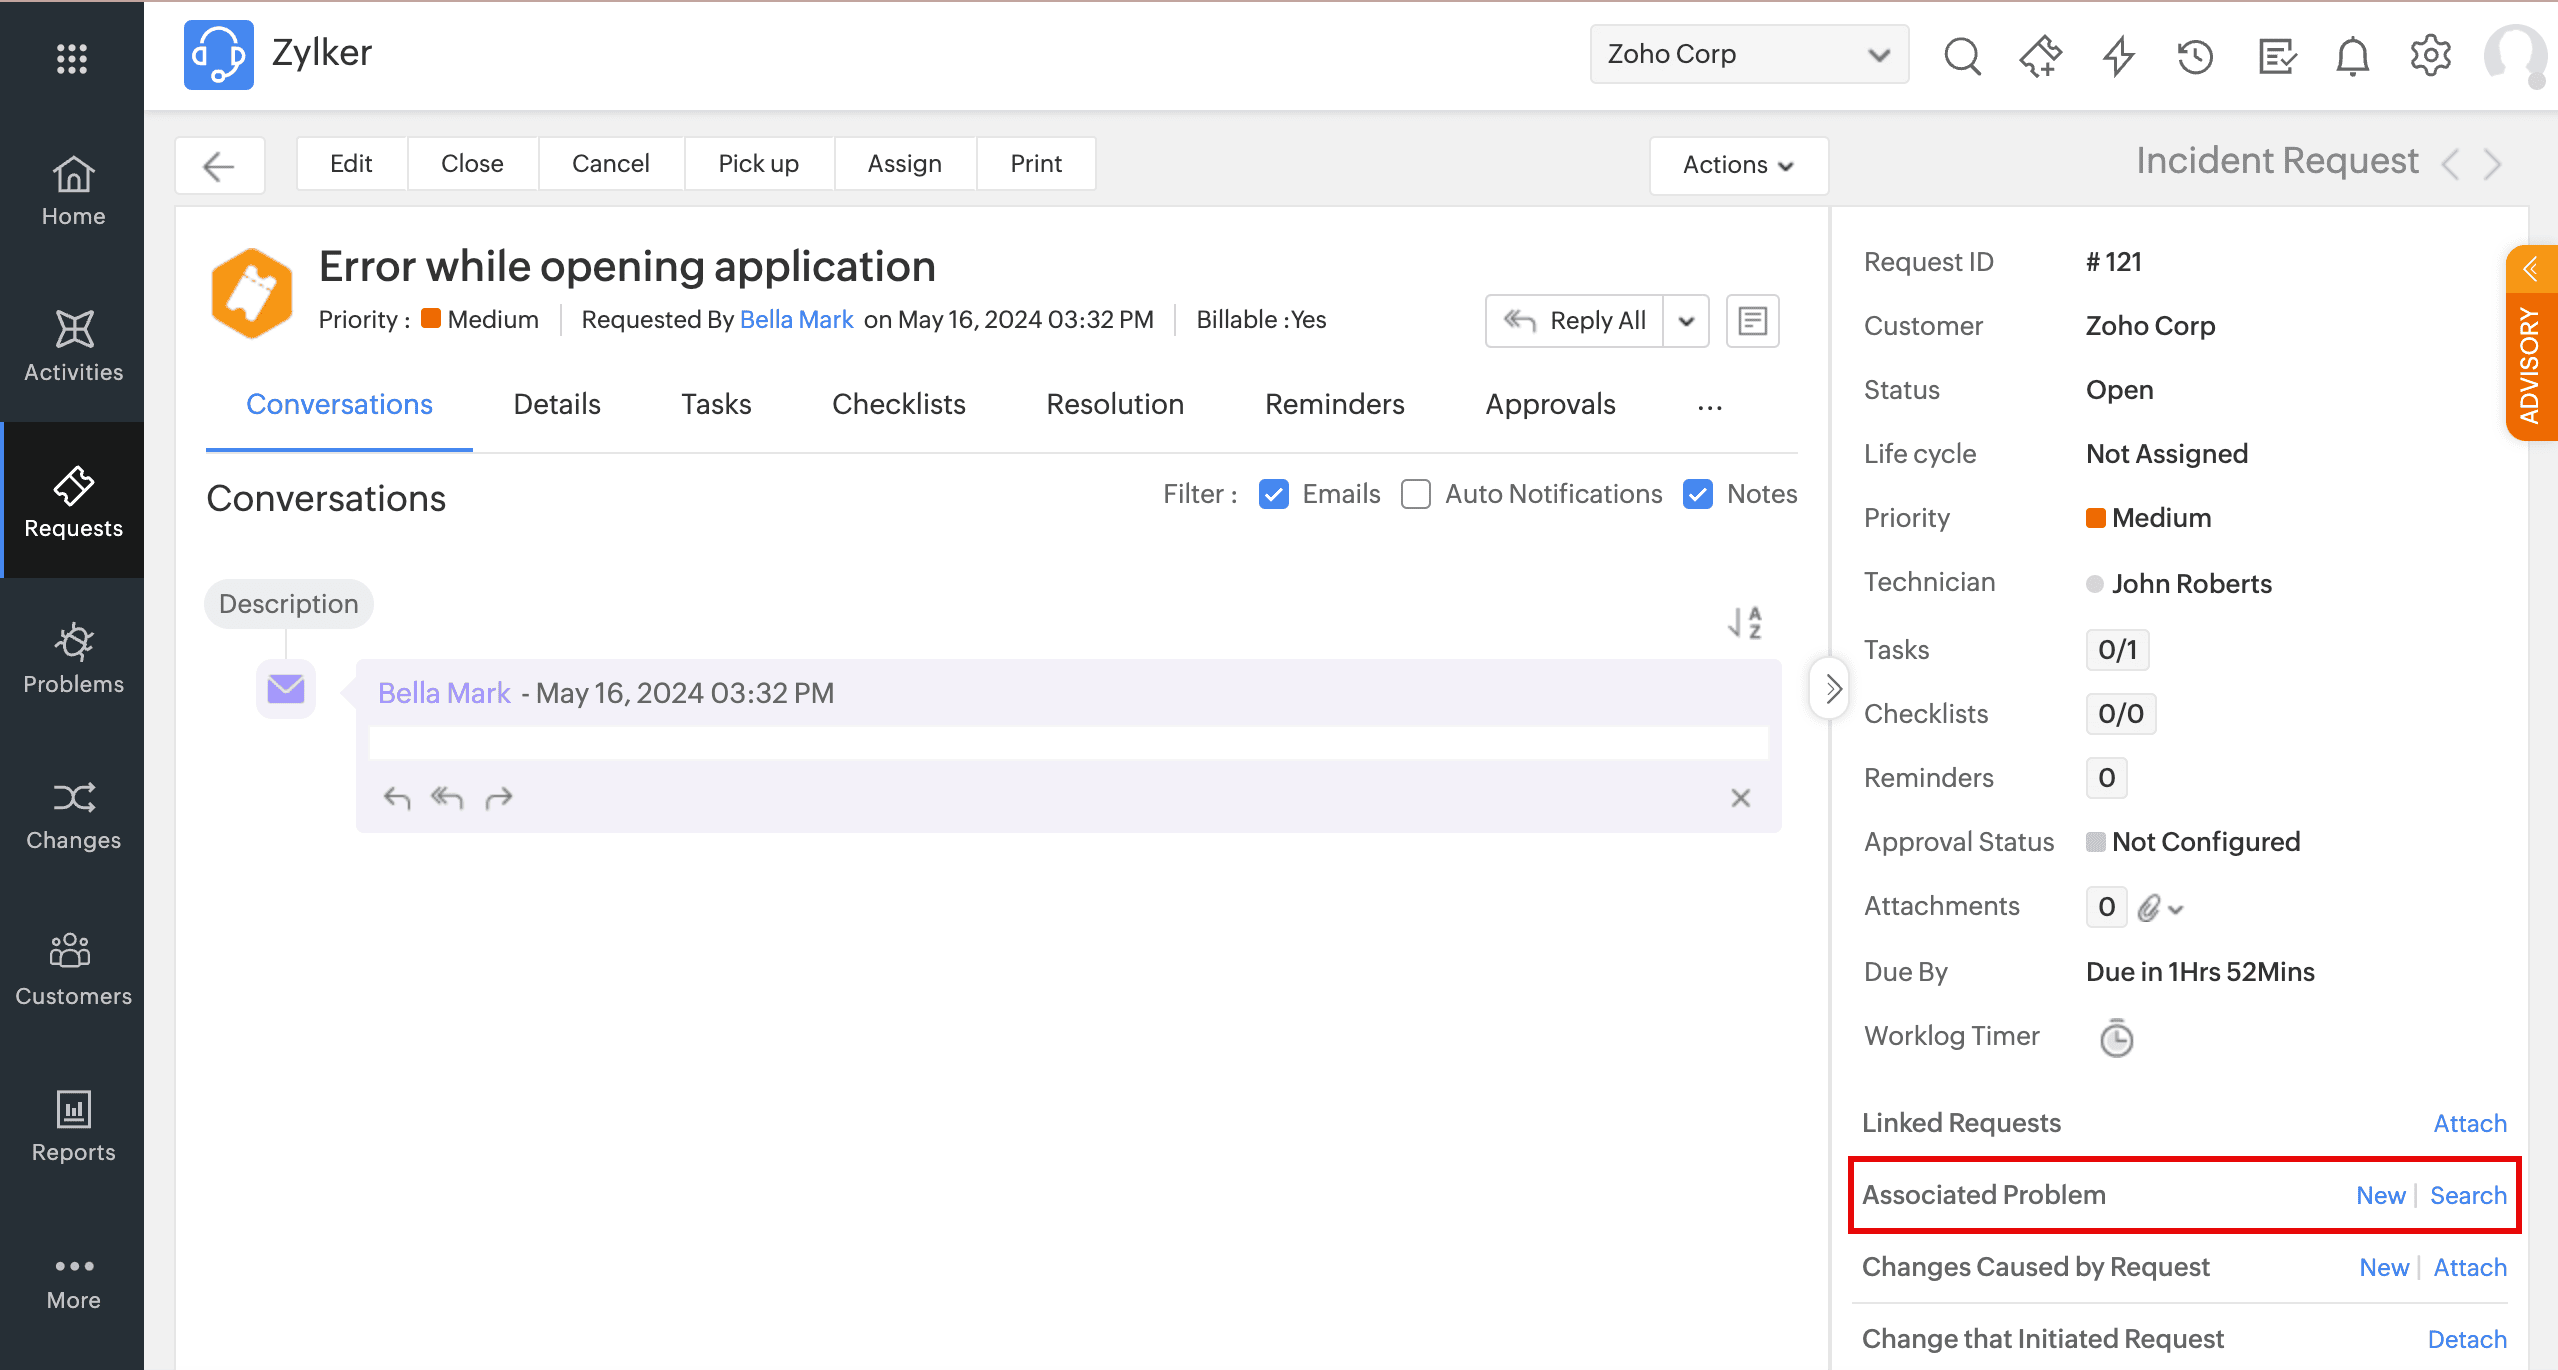Open requester Bella Mark's link

[796, 319]
